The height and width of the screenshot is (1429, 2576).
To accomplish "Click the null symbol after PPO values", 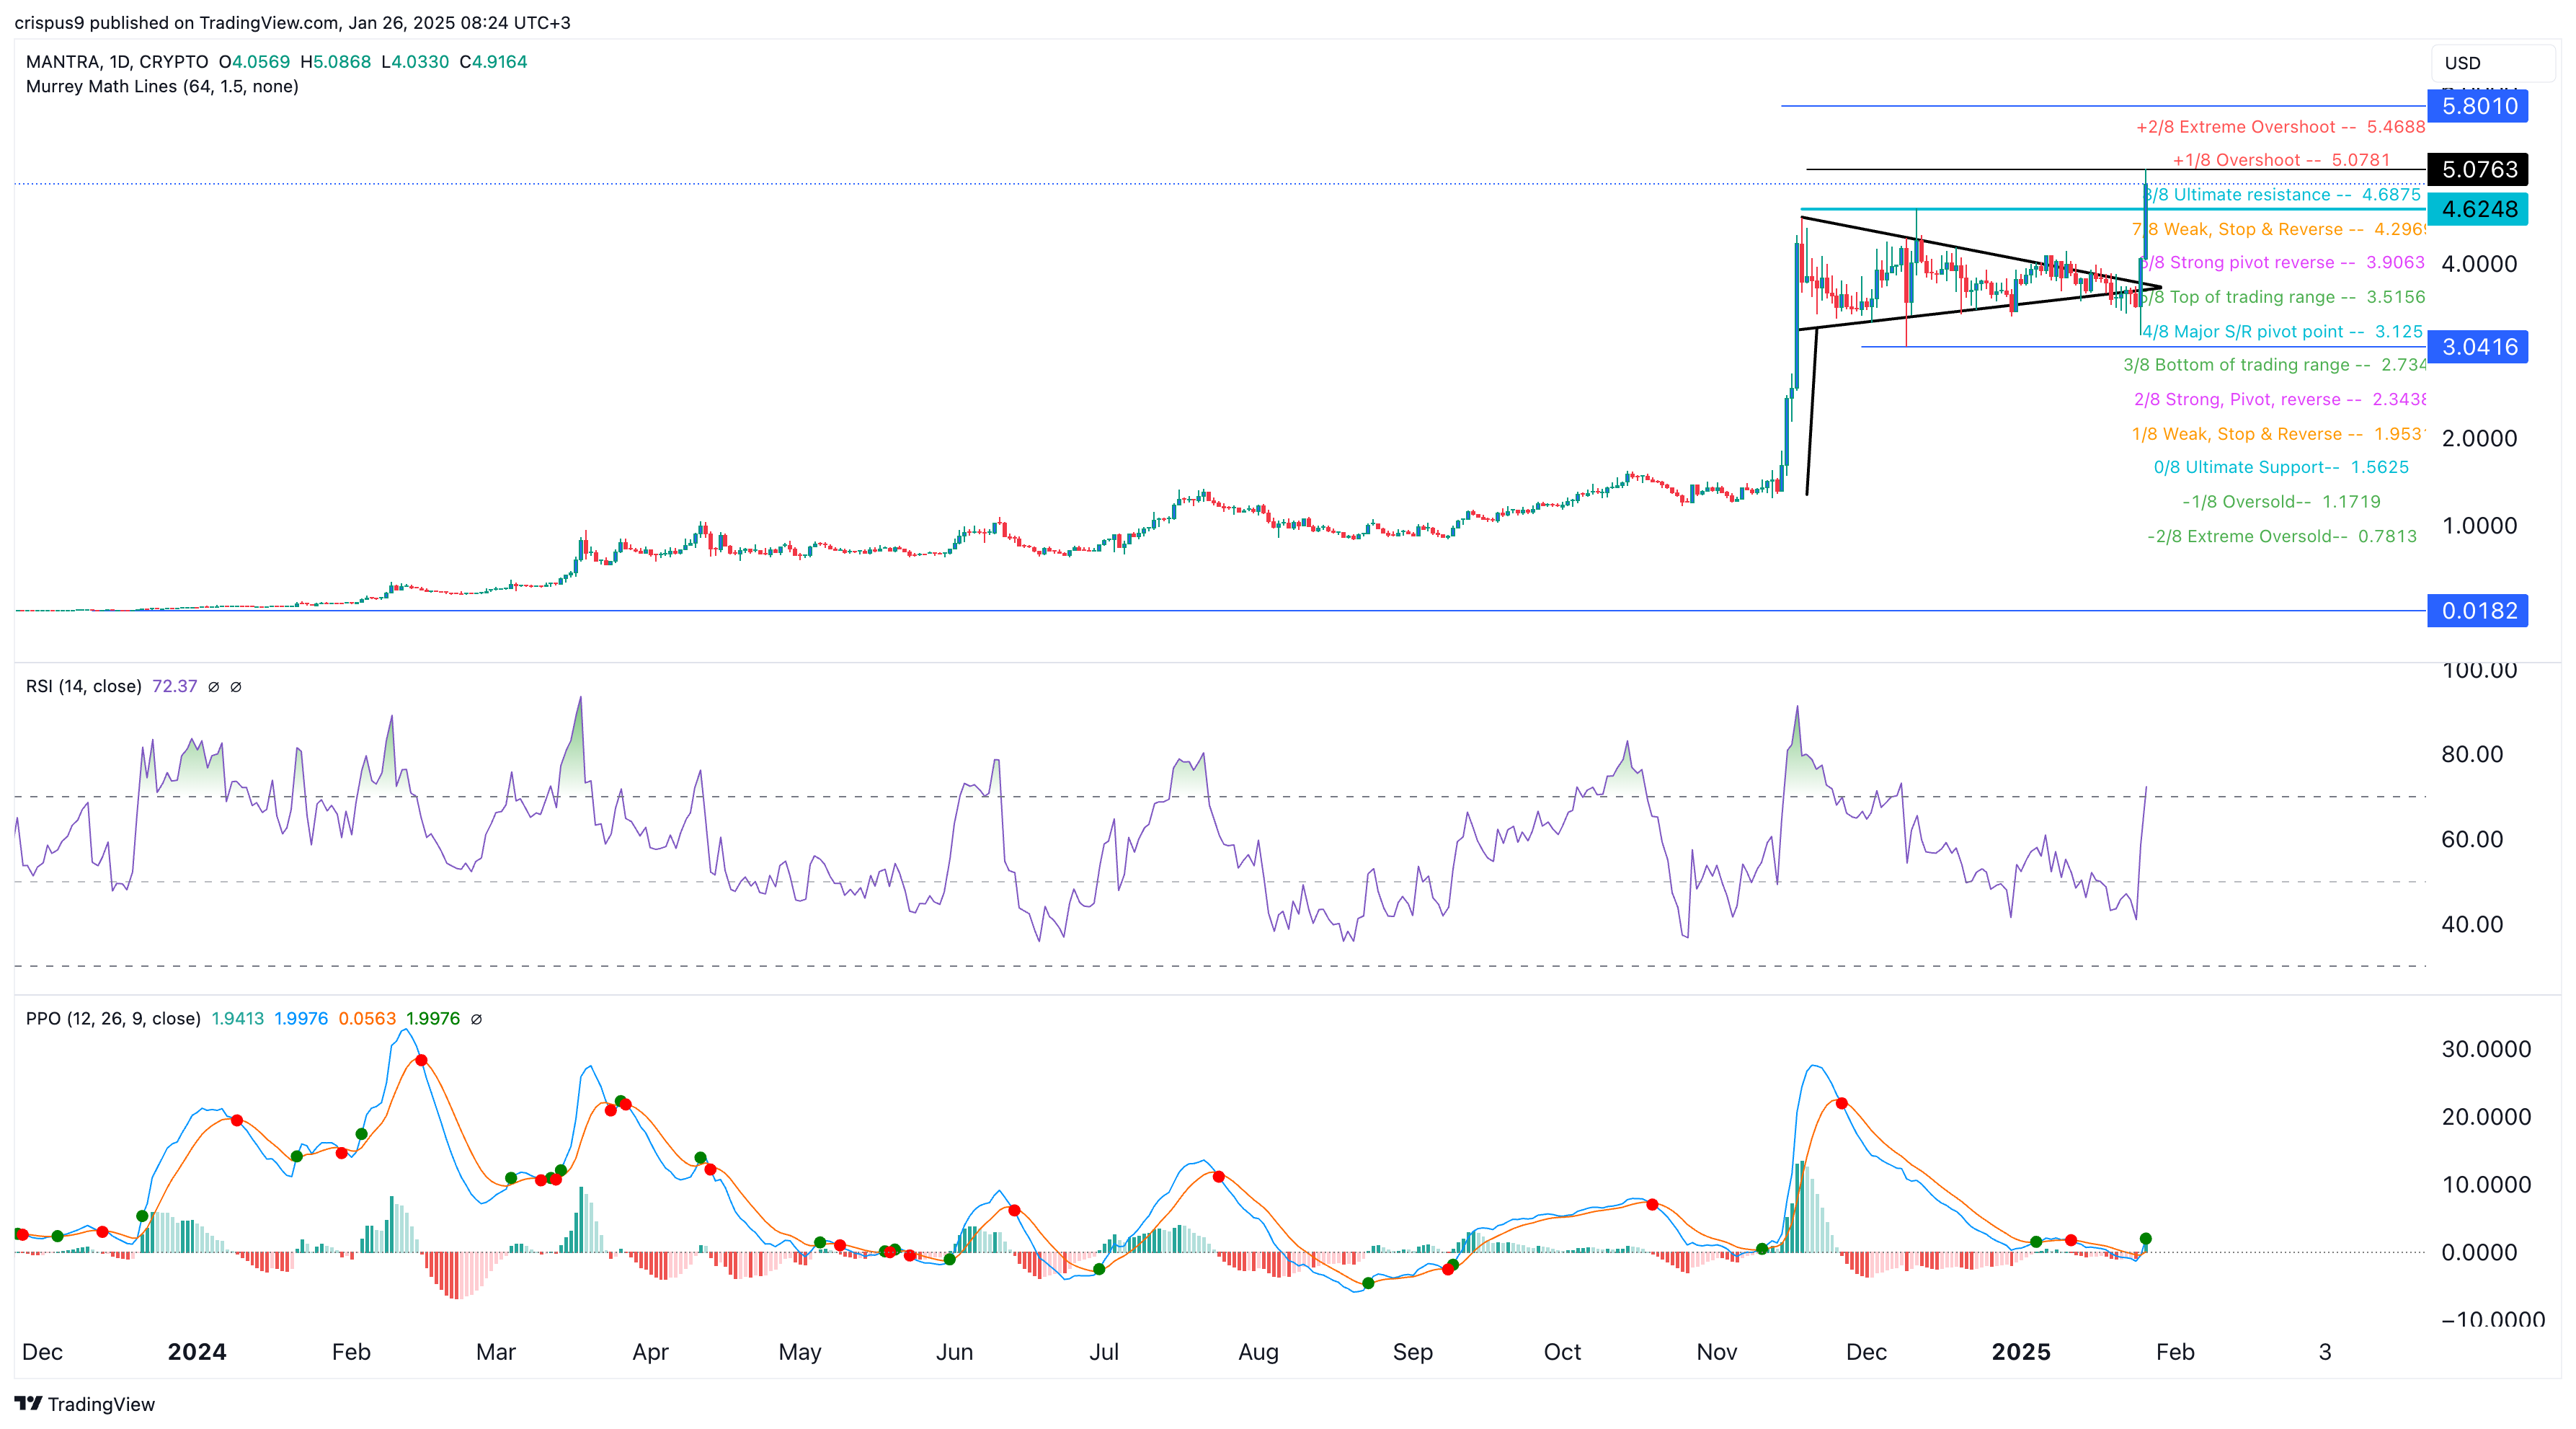I will (x=476, y=1019).
